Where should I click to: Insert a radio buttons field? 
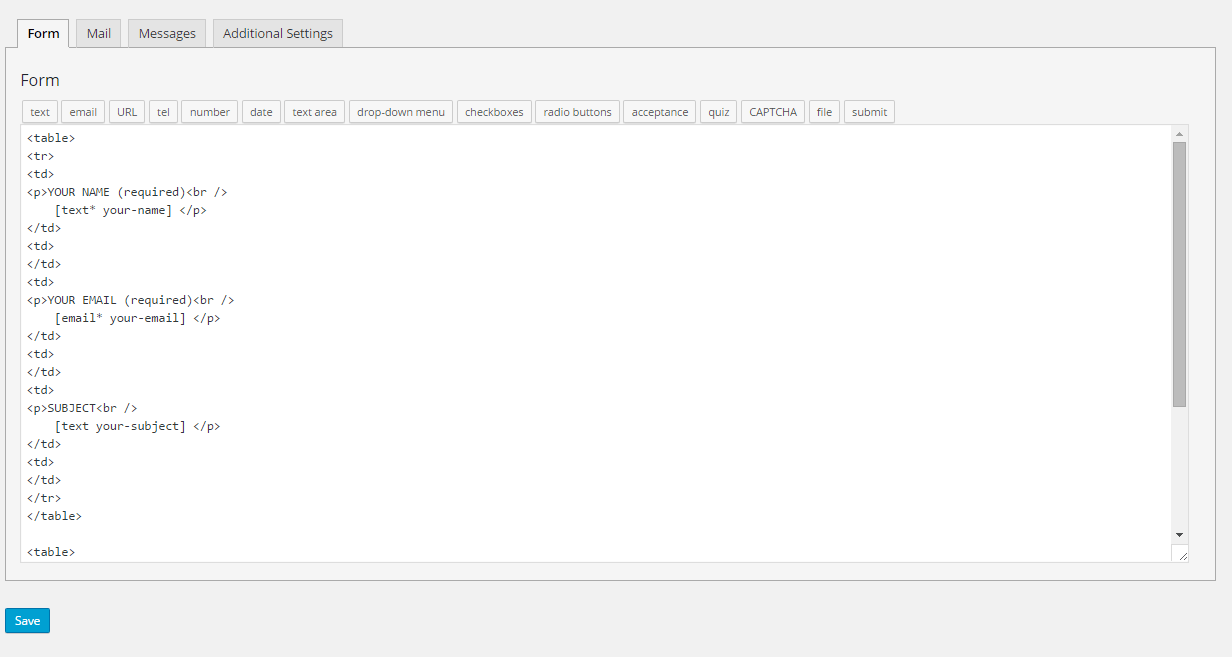tap(577, 111)
